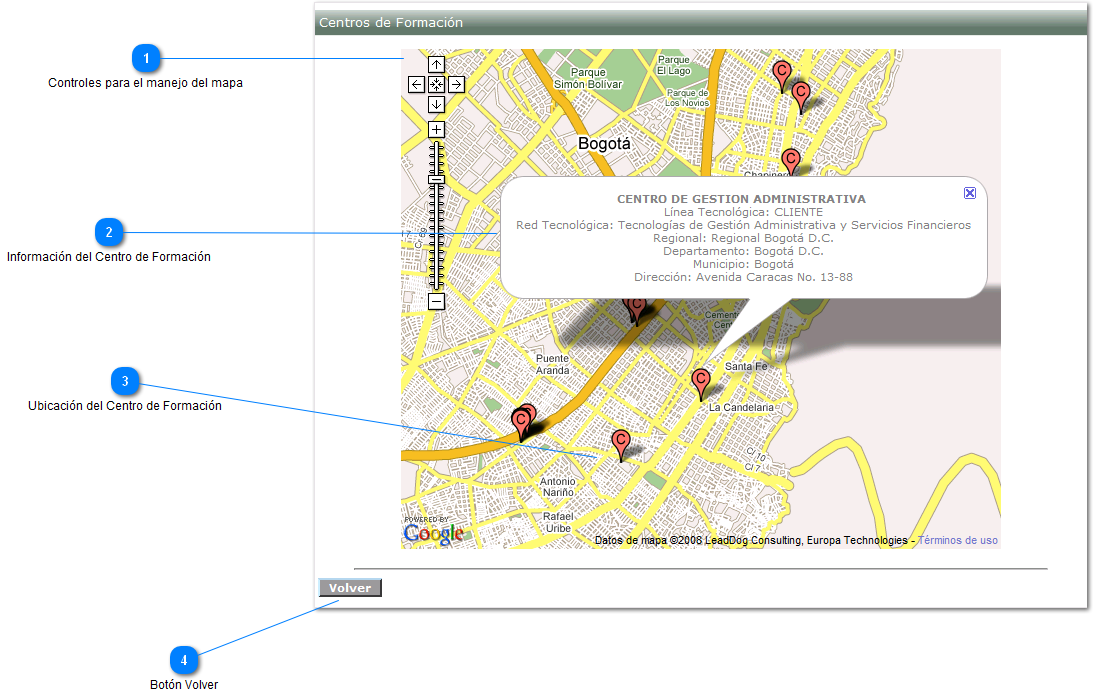This screenshot has width=1100, height=695.
Task: Open the Términos de uso link
Action: 957,540
